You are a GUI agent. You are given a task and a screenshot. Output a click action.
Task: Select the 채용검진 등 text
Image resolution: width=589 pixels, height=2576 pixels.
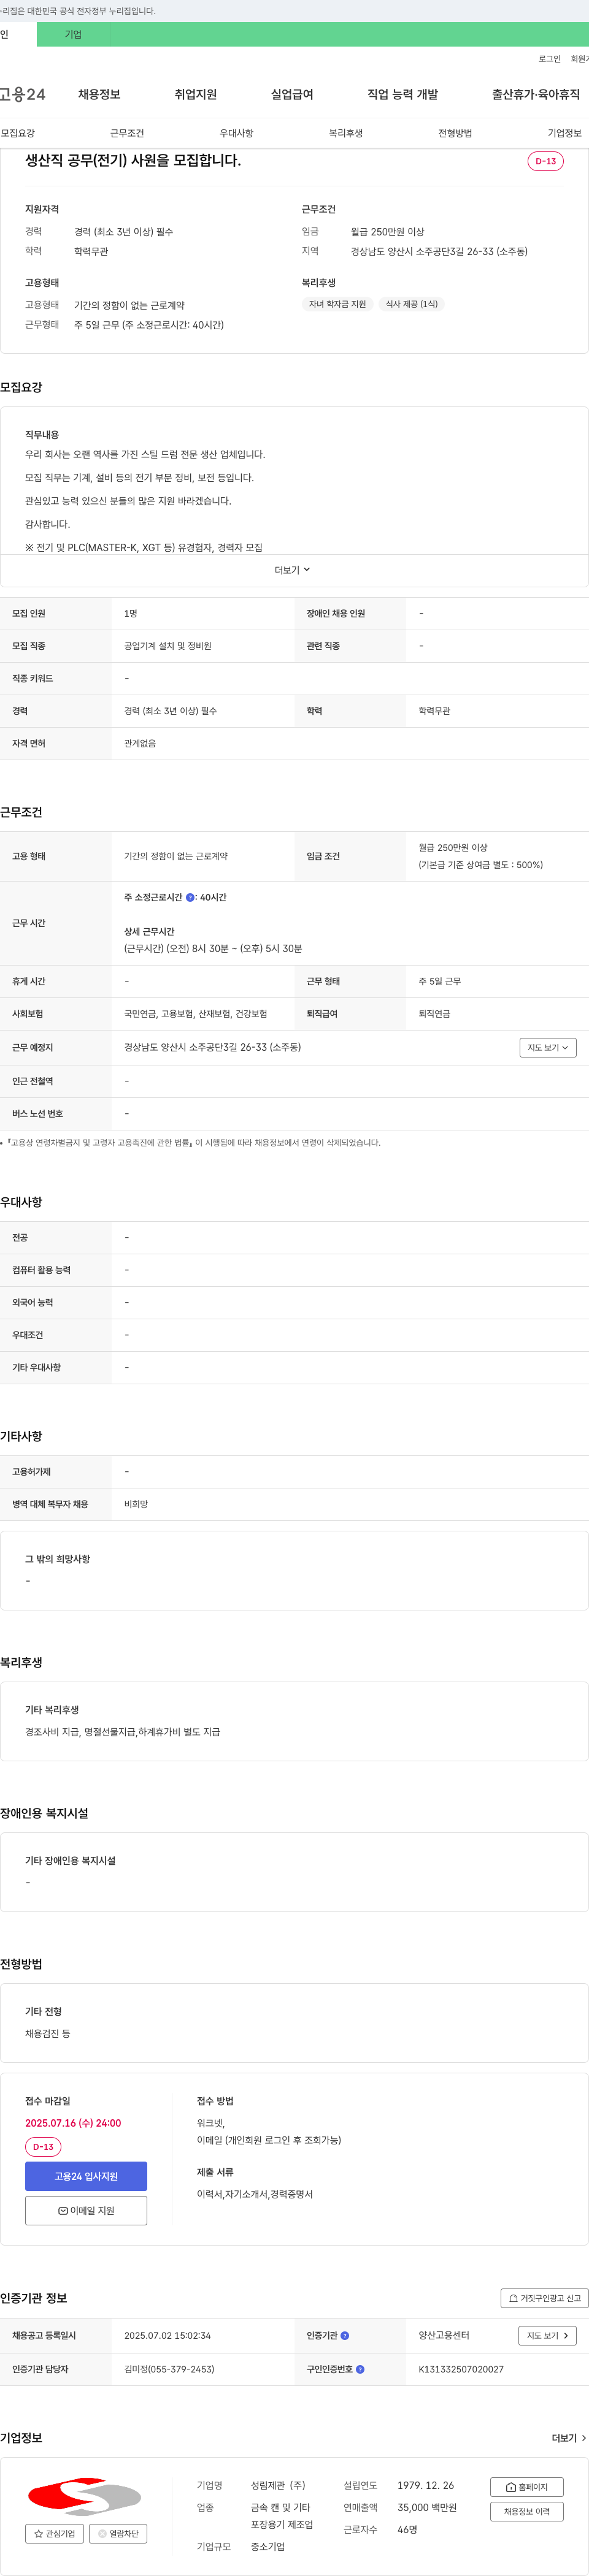click(48, 2033)
